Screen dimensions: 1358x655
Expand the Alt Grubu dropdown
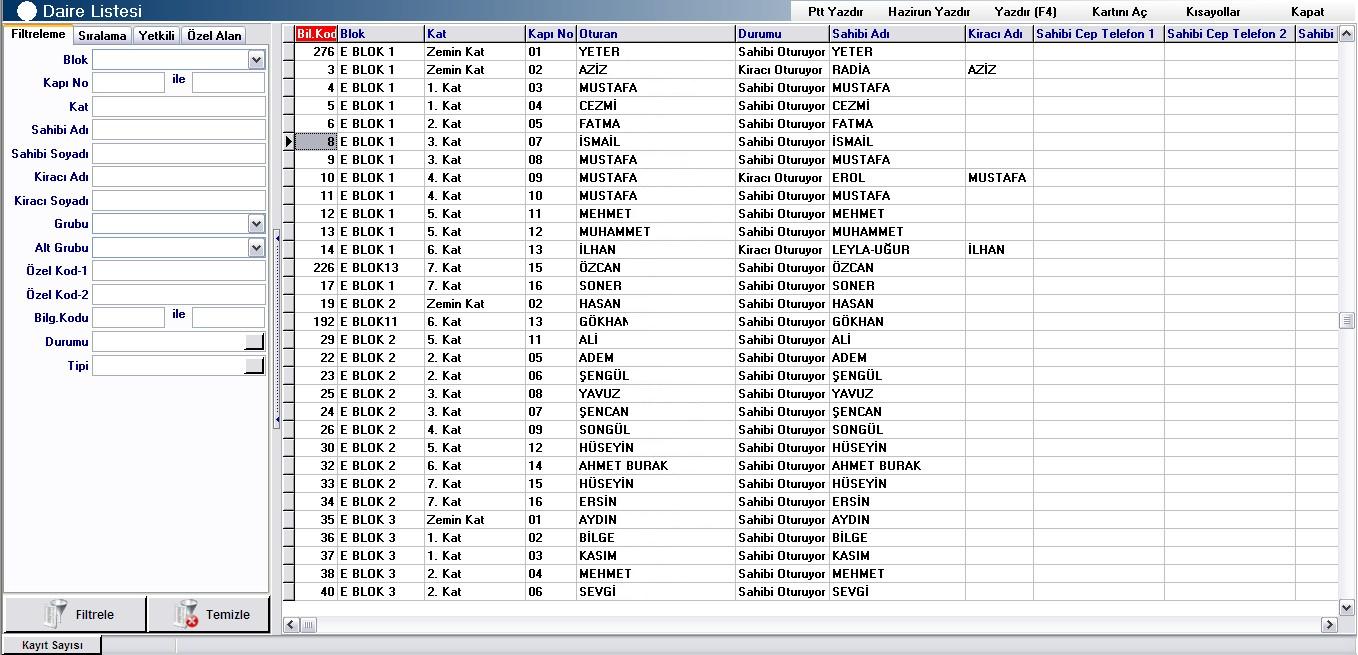tap(256, 248)
